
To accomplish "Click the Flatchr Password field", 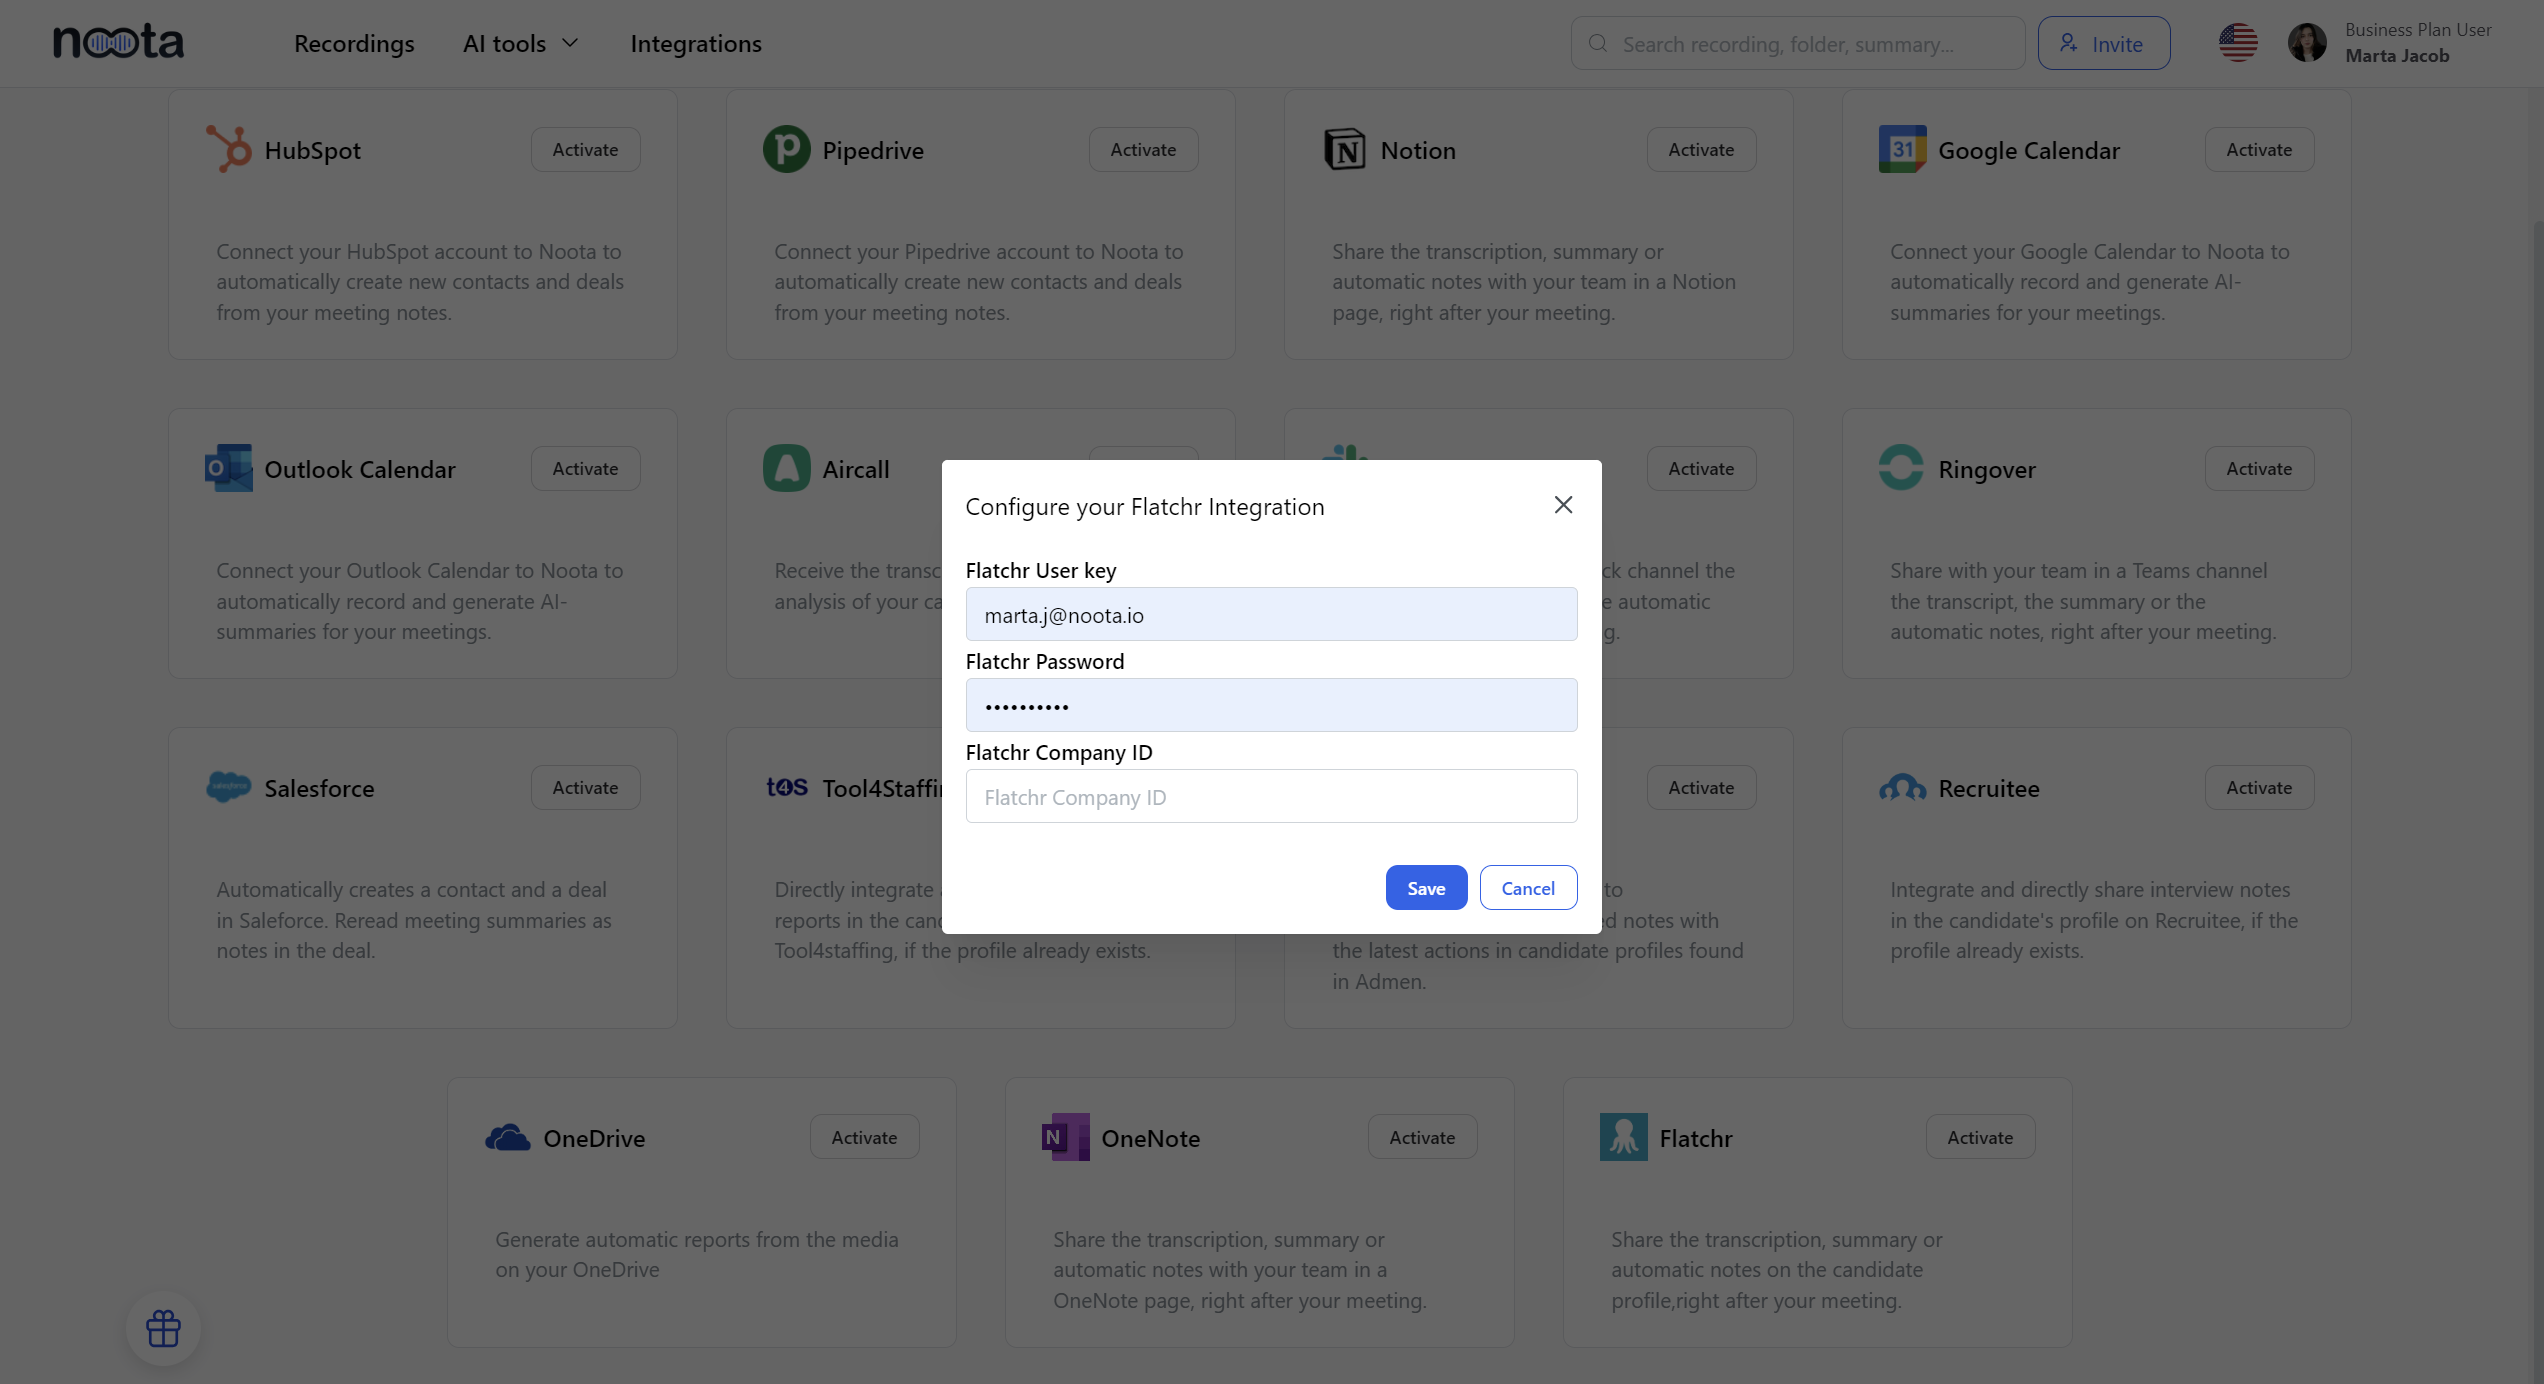I will point(1271,706).
